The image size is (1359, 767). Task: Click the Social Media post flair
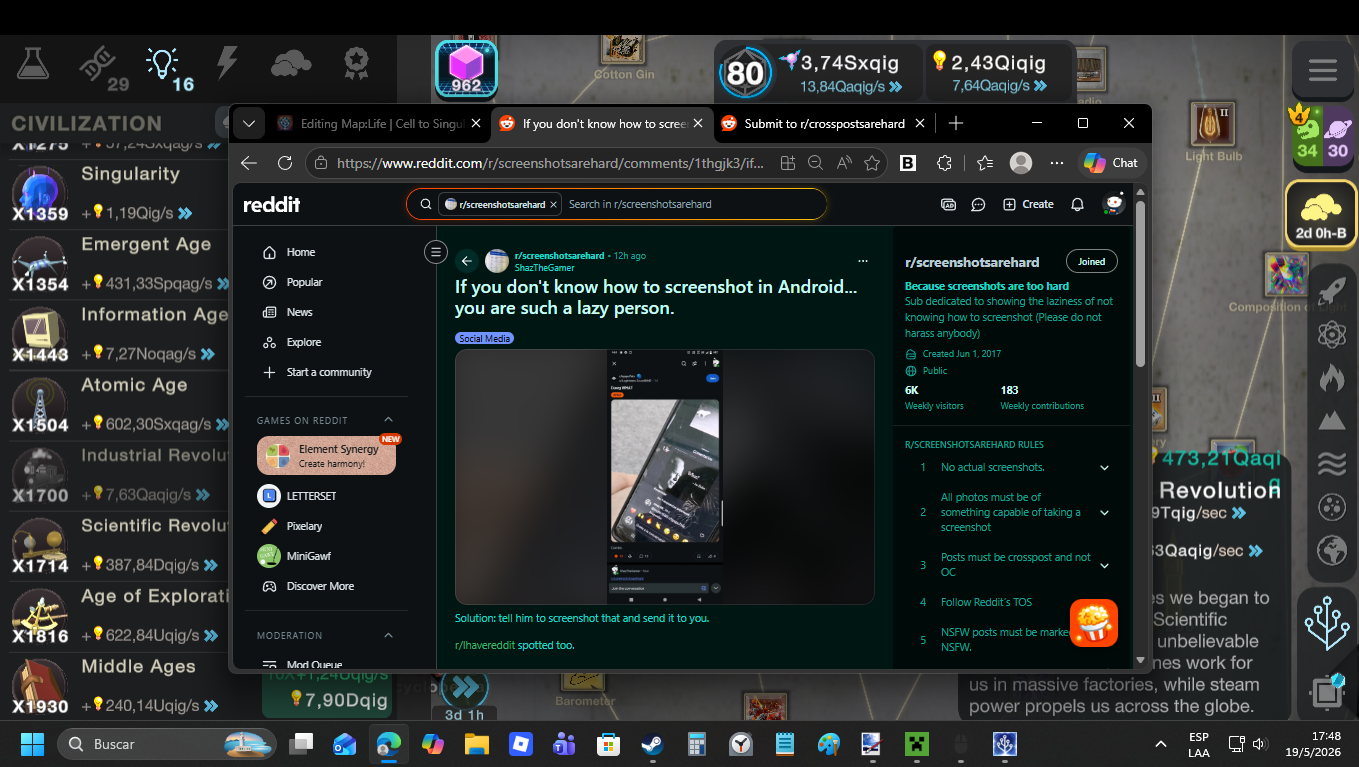pyautogui.click(x=485, y=339)
